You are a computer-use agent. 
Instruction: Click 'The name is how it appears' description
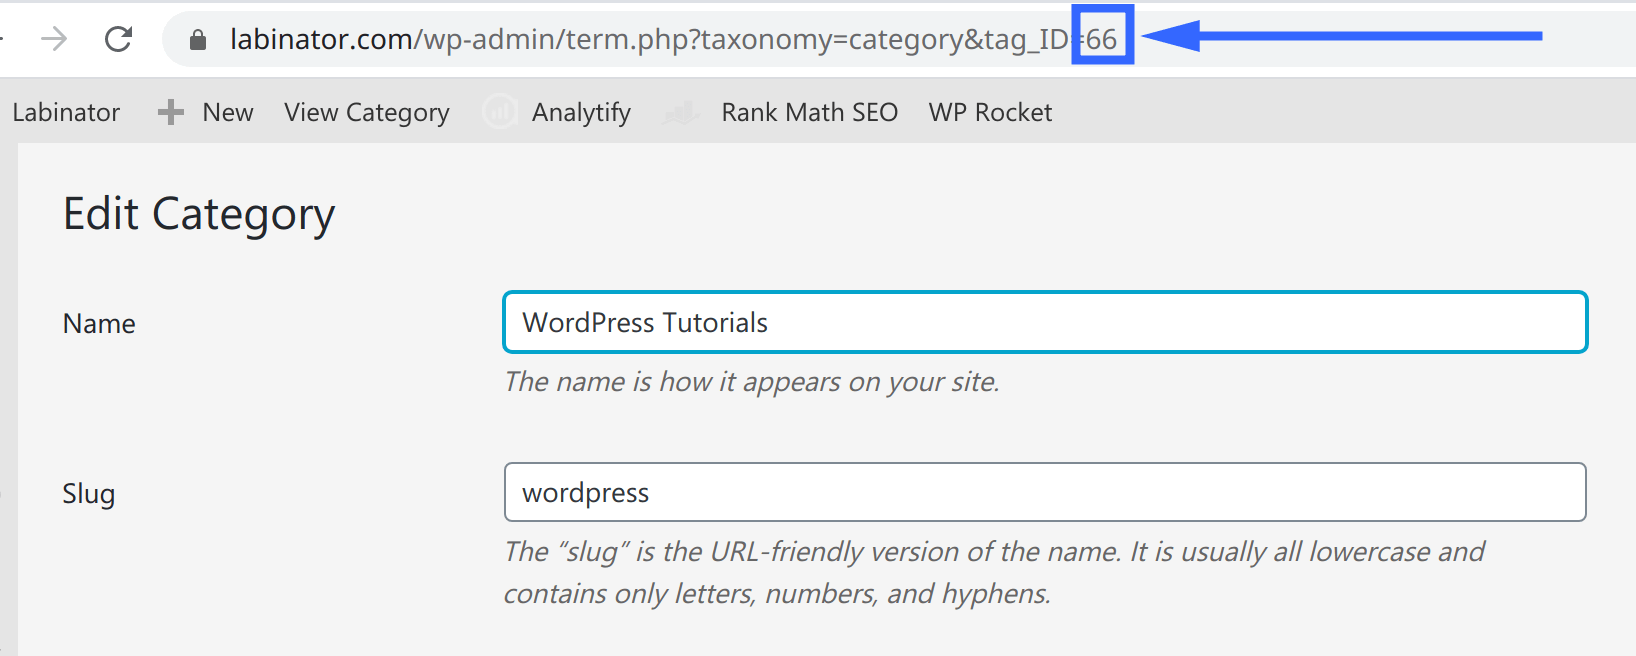click(x=752, y=382)
